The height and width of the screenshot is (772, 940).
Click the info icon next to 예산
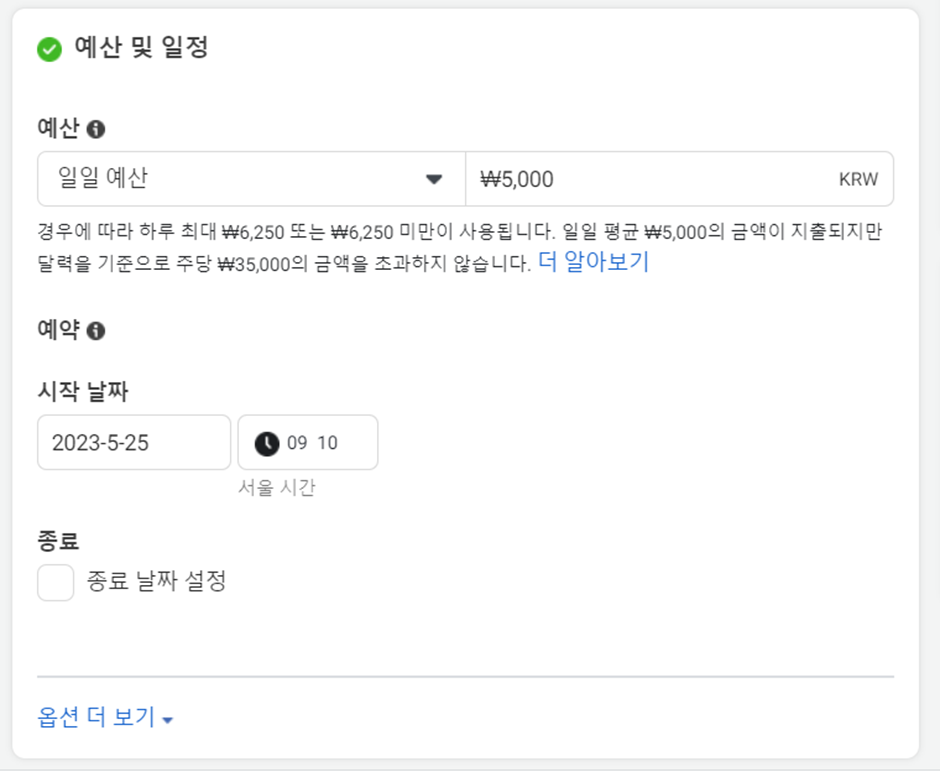(x=96, y=129)
